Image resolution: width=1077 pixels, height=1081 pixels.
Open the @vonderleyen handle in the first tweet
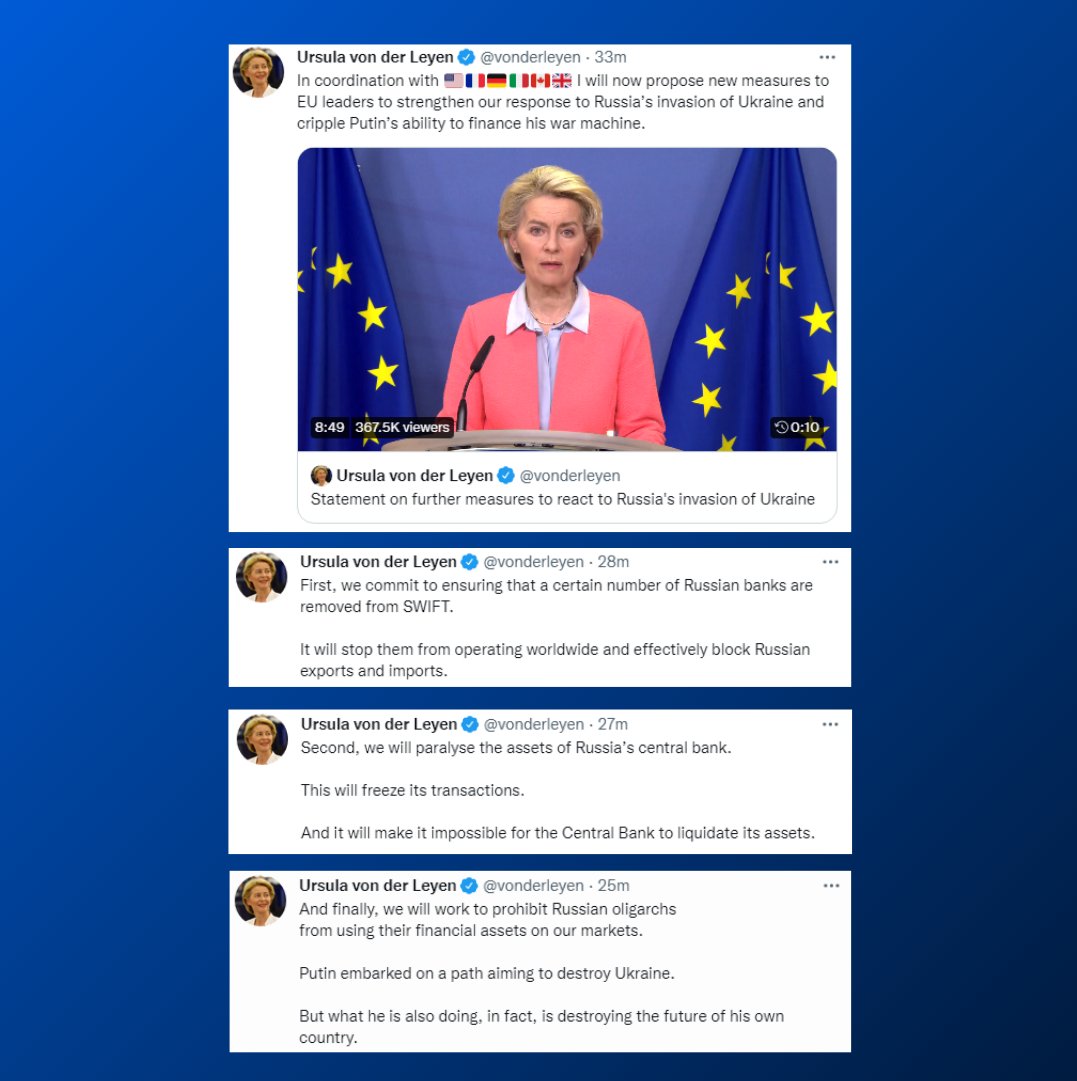[530, 57]
